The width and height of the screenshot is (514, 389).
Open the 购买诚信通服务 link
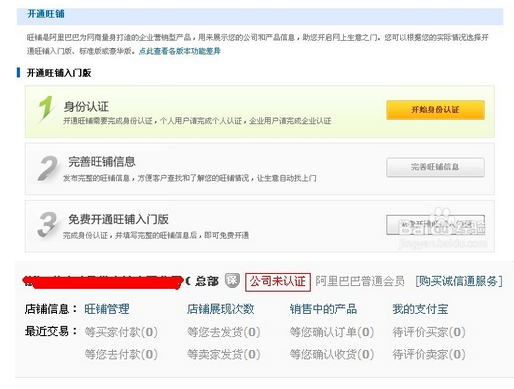coord(459,281)
